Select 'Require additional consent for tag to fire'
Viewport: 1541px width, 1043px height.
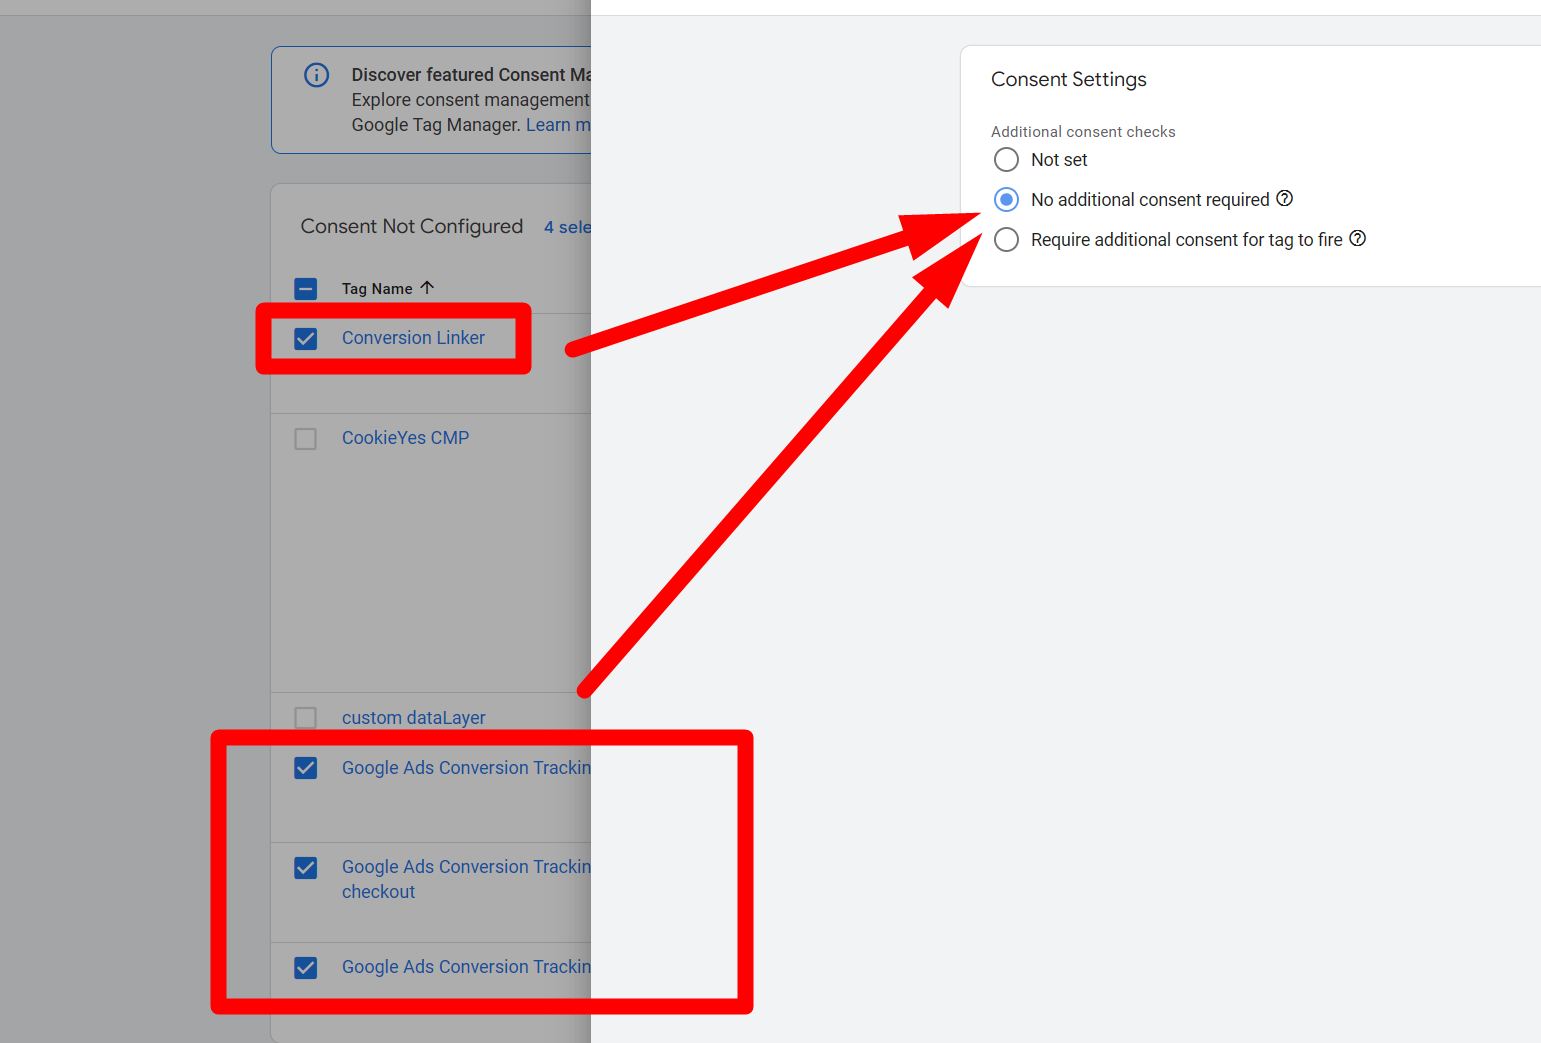click(1006, 240)
